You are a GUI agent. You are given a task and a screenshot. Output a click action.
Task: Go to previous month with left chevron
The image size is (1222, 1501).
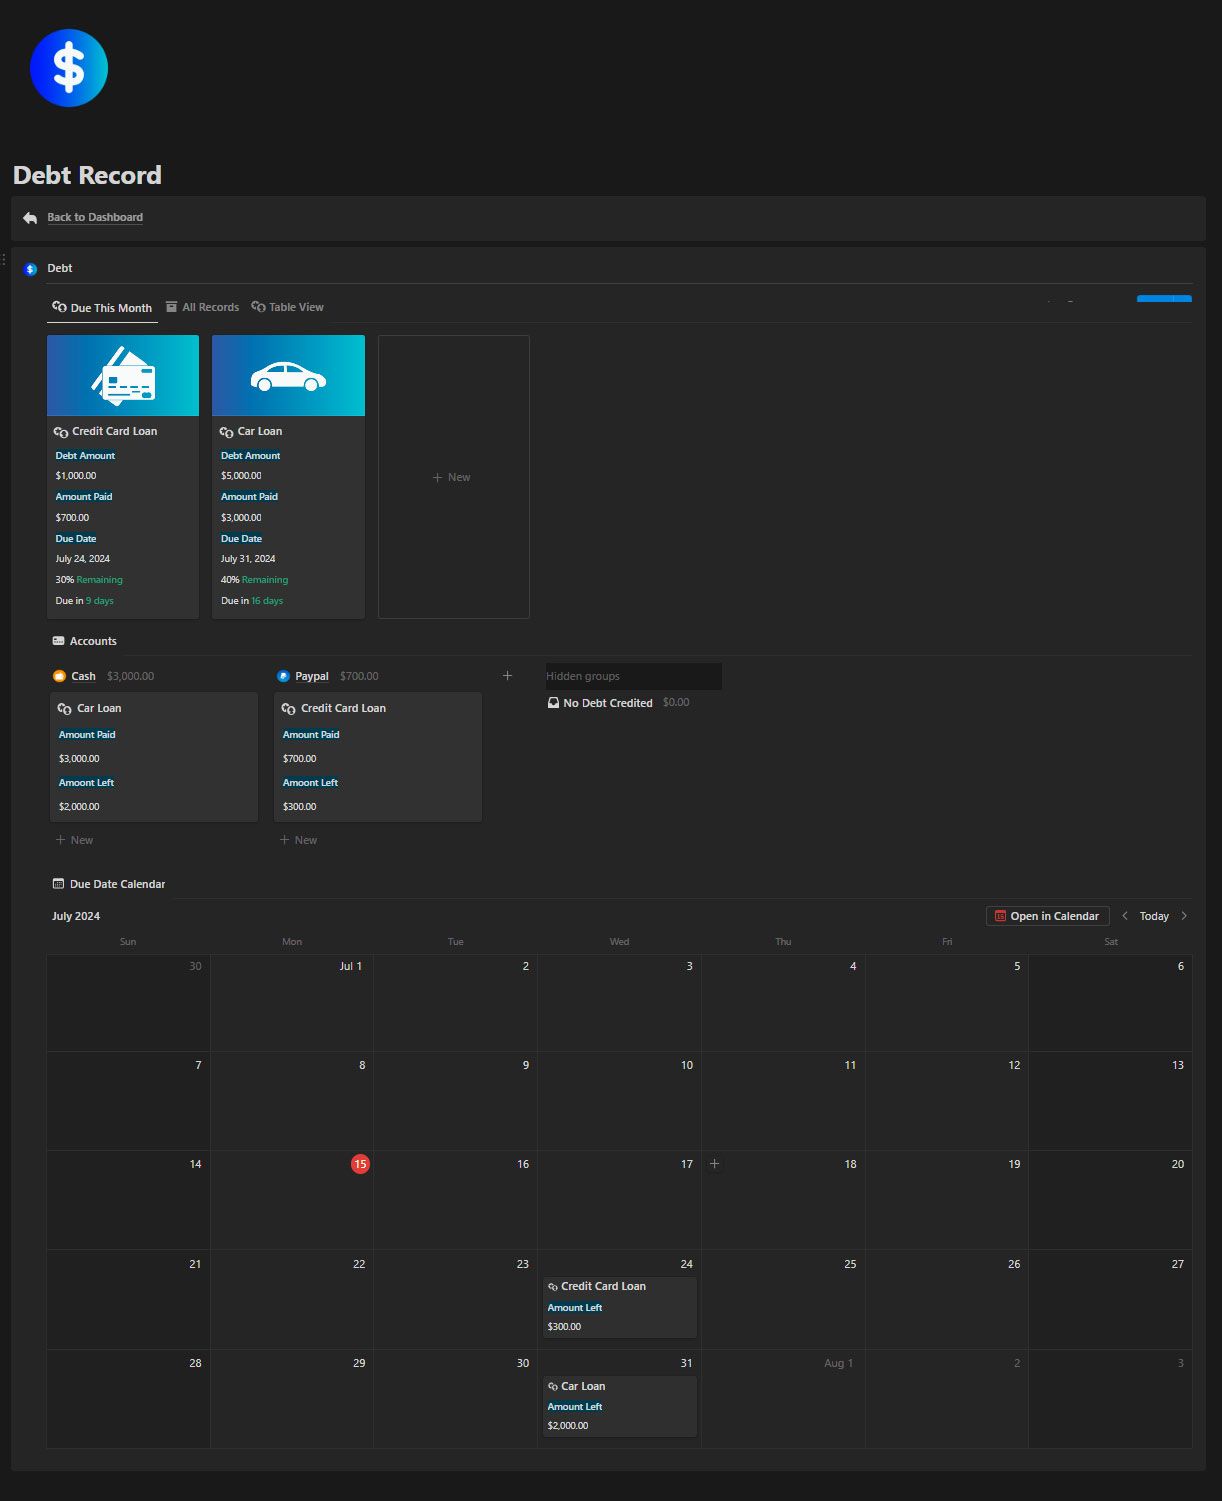pyautogui.click(x=1125, y=916)
